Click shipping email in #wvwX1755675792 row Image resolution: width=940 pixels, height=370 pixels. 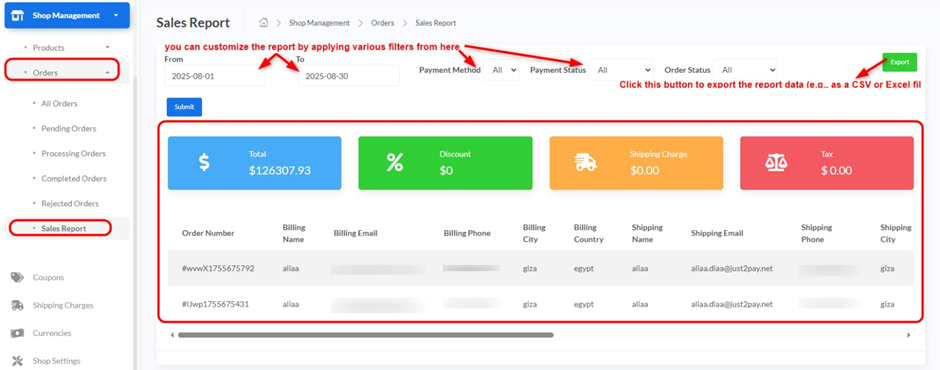pos(731,268)
